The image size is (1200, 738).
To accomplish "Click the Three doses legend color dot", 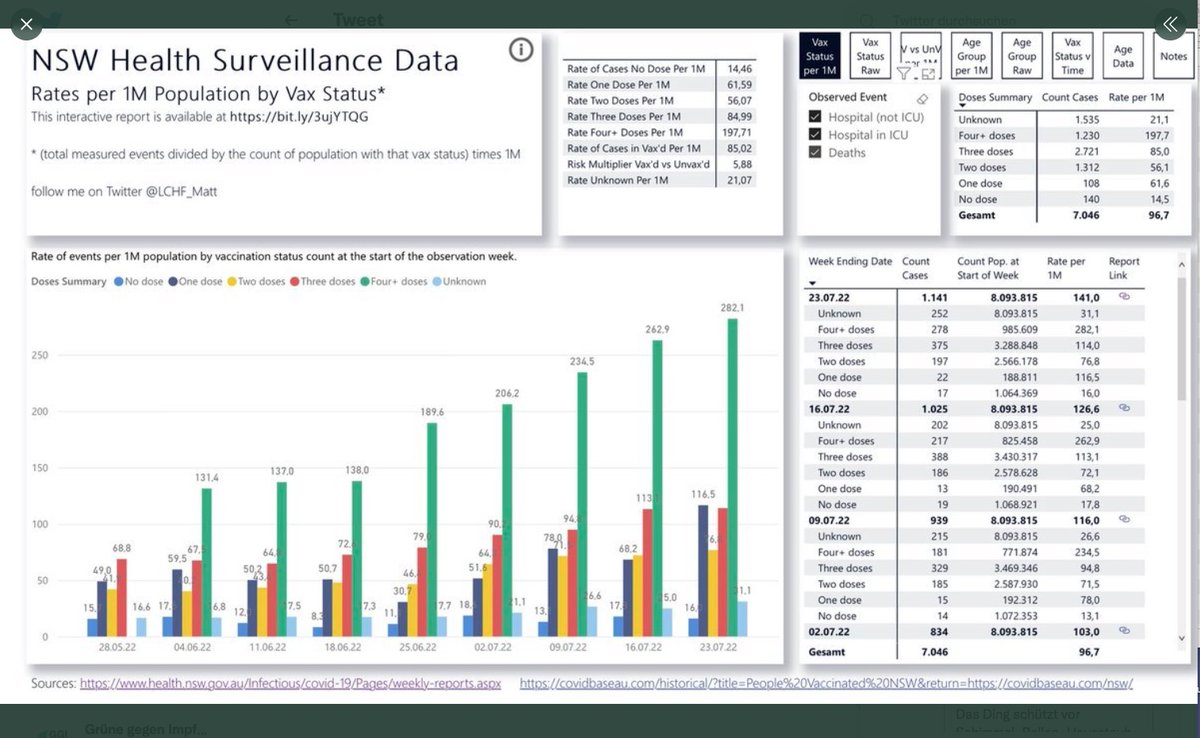I will [296, 282].
